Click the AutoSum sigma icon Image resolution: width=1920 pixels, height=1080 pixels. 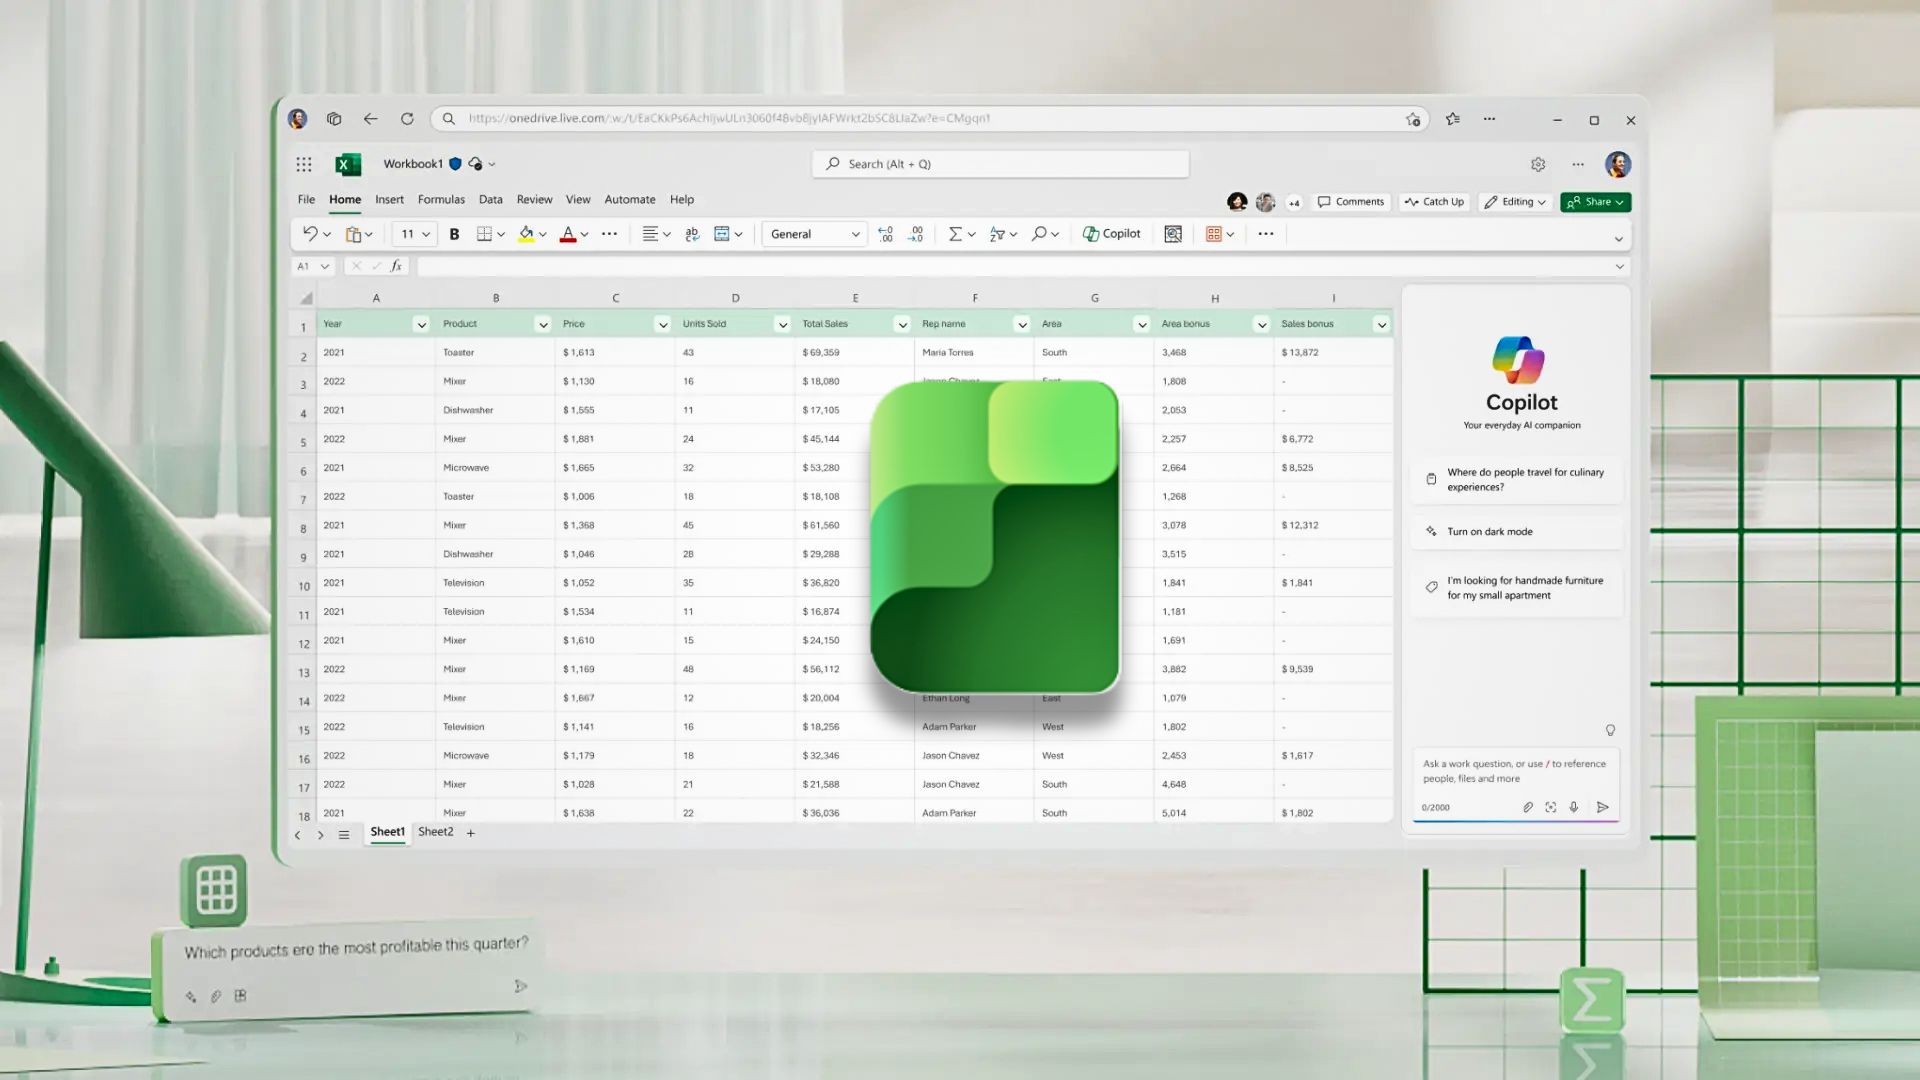coord(955,234)
